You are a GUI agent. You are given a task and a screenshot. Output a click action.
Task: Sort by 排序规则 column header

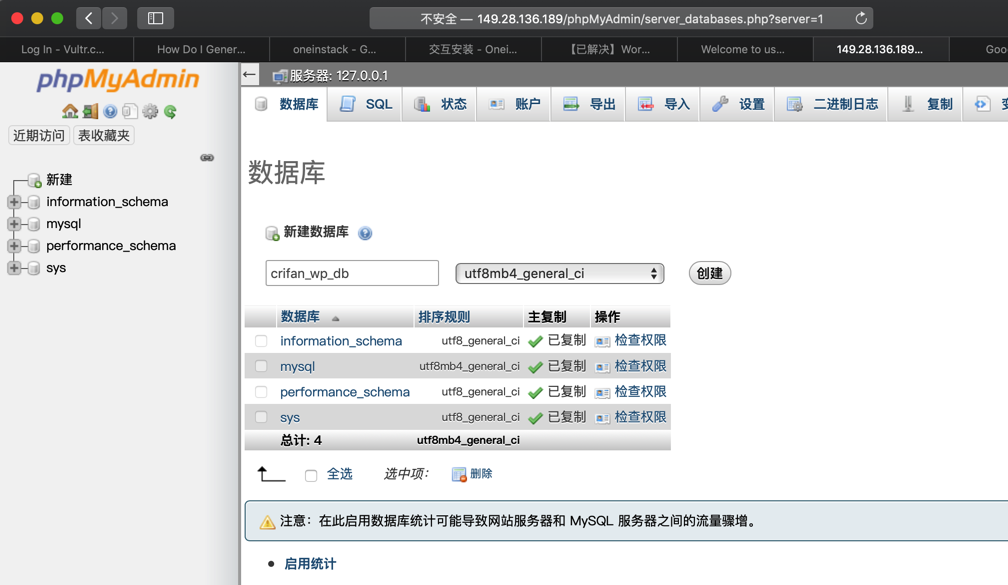click(444, 317)
